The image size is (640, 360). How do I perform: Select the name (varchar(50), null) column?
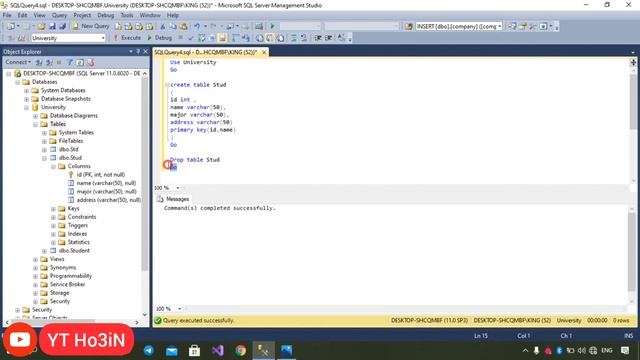(106, 183)
